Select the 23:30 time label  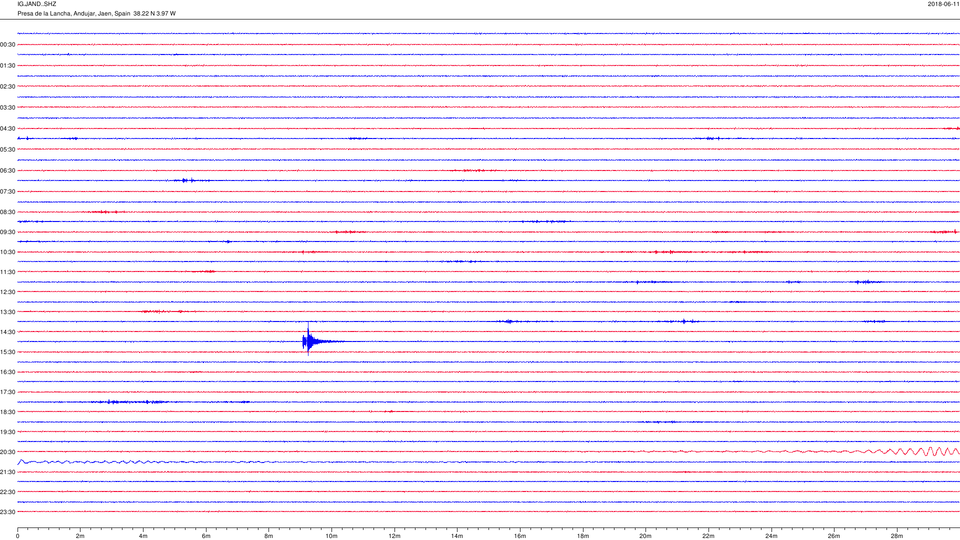tap(8, 512)
